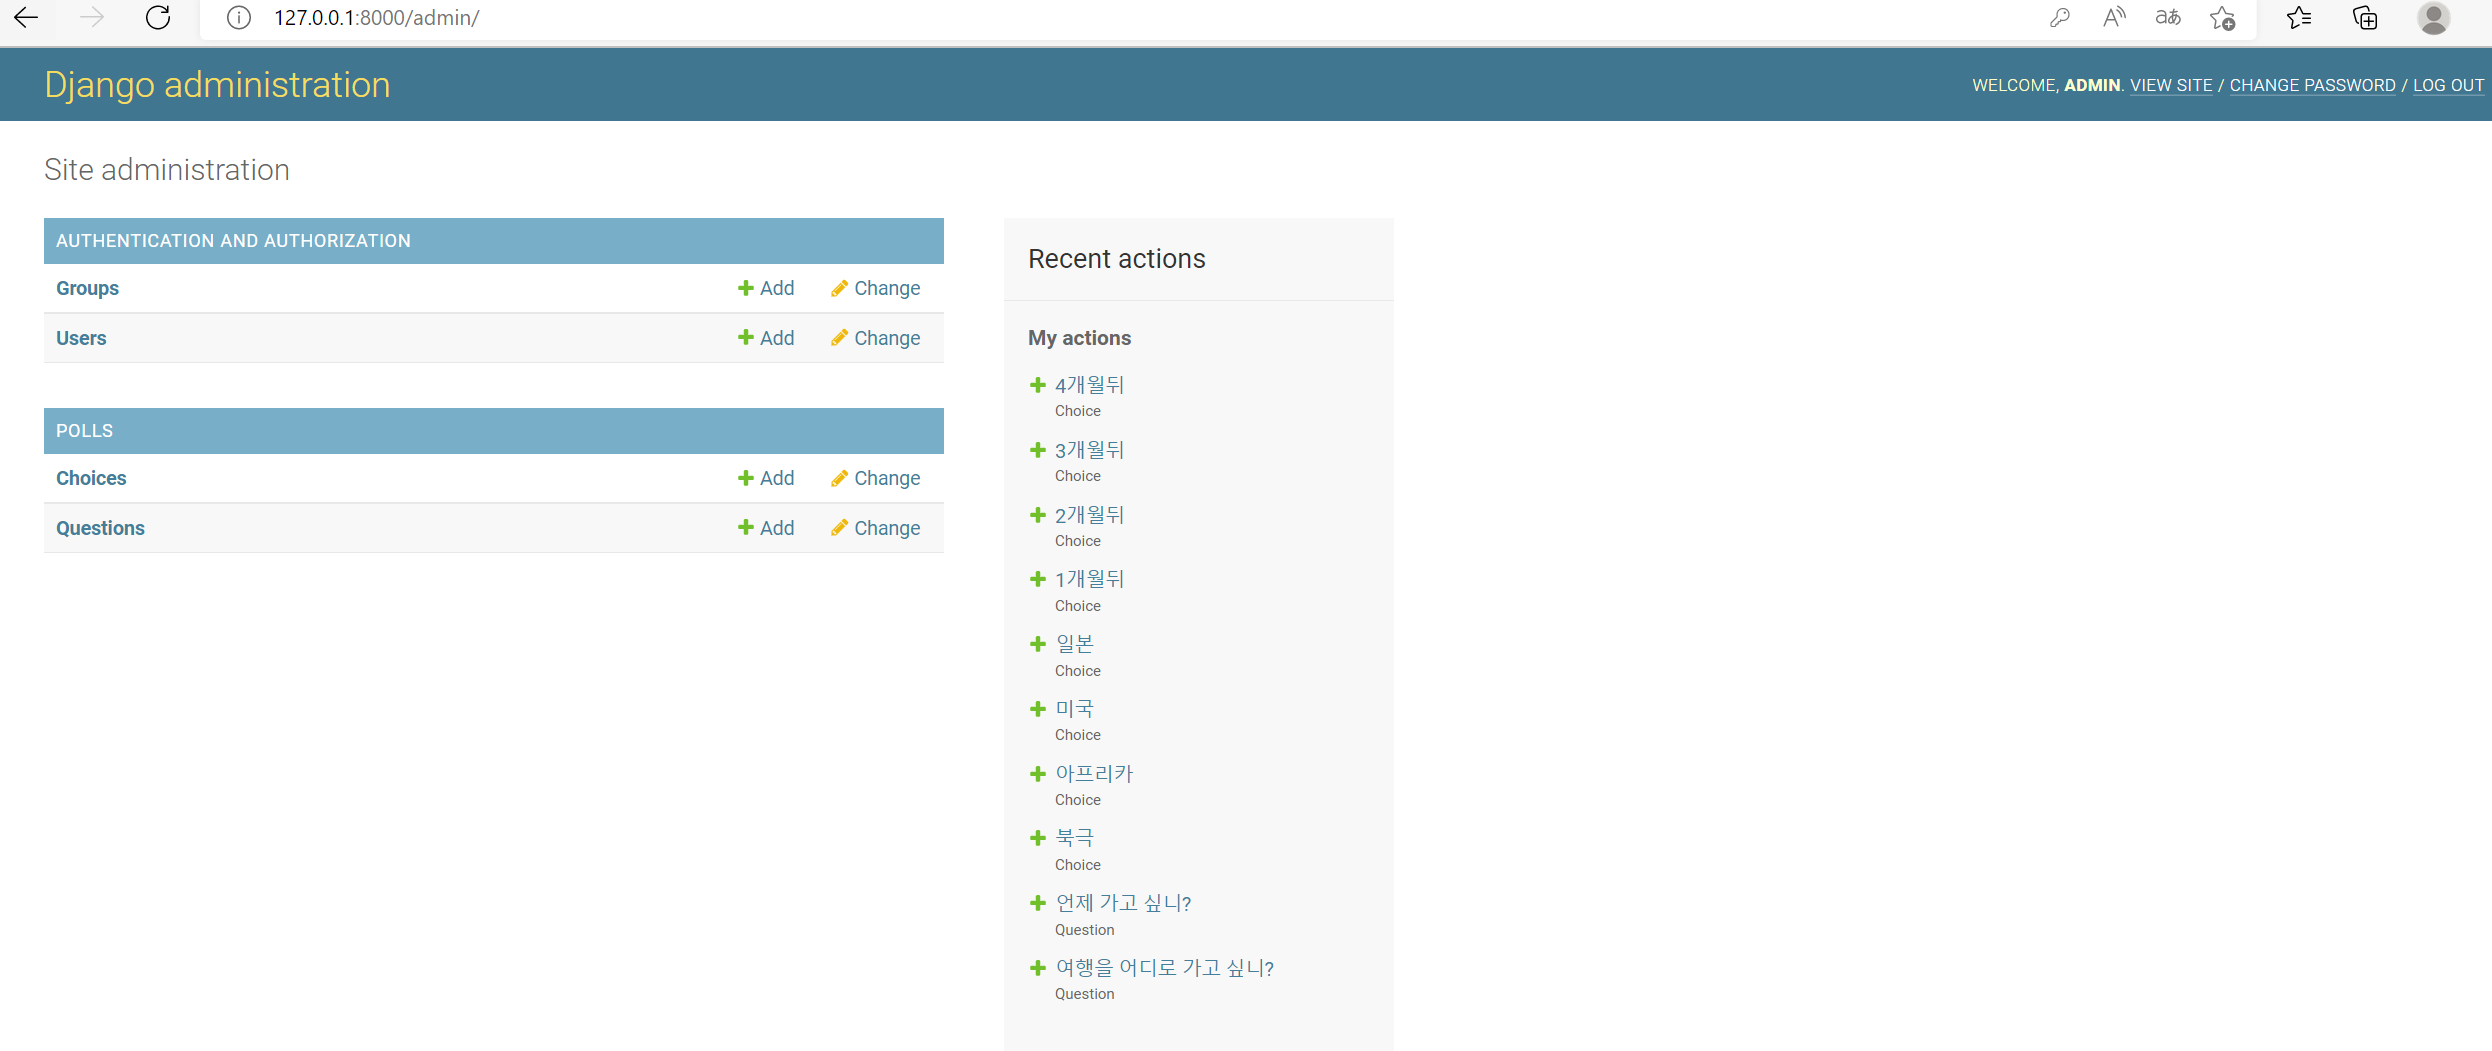Open recent action 4개월뒤

coord(1090,385)
